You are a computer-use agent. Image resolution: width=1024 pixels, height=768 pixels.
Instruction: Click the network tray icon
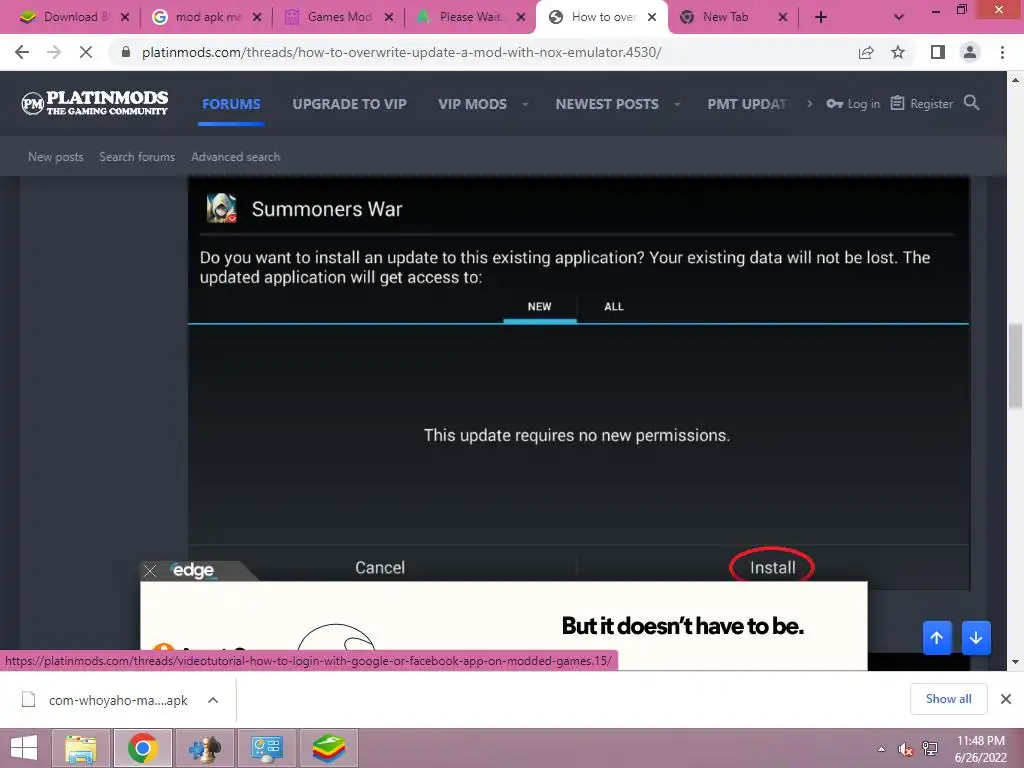coord(930,749)
